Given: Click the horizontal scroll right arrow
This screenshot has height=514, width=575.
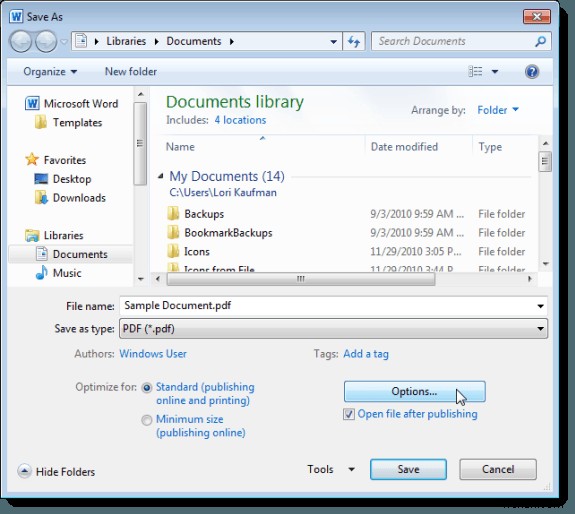Looking at the screenshot, I should point(529,279).
